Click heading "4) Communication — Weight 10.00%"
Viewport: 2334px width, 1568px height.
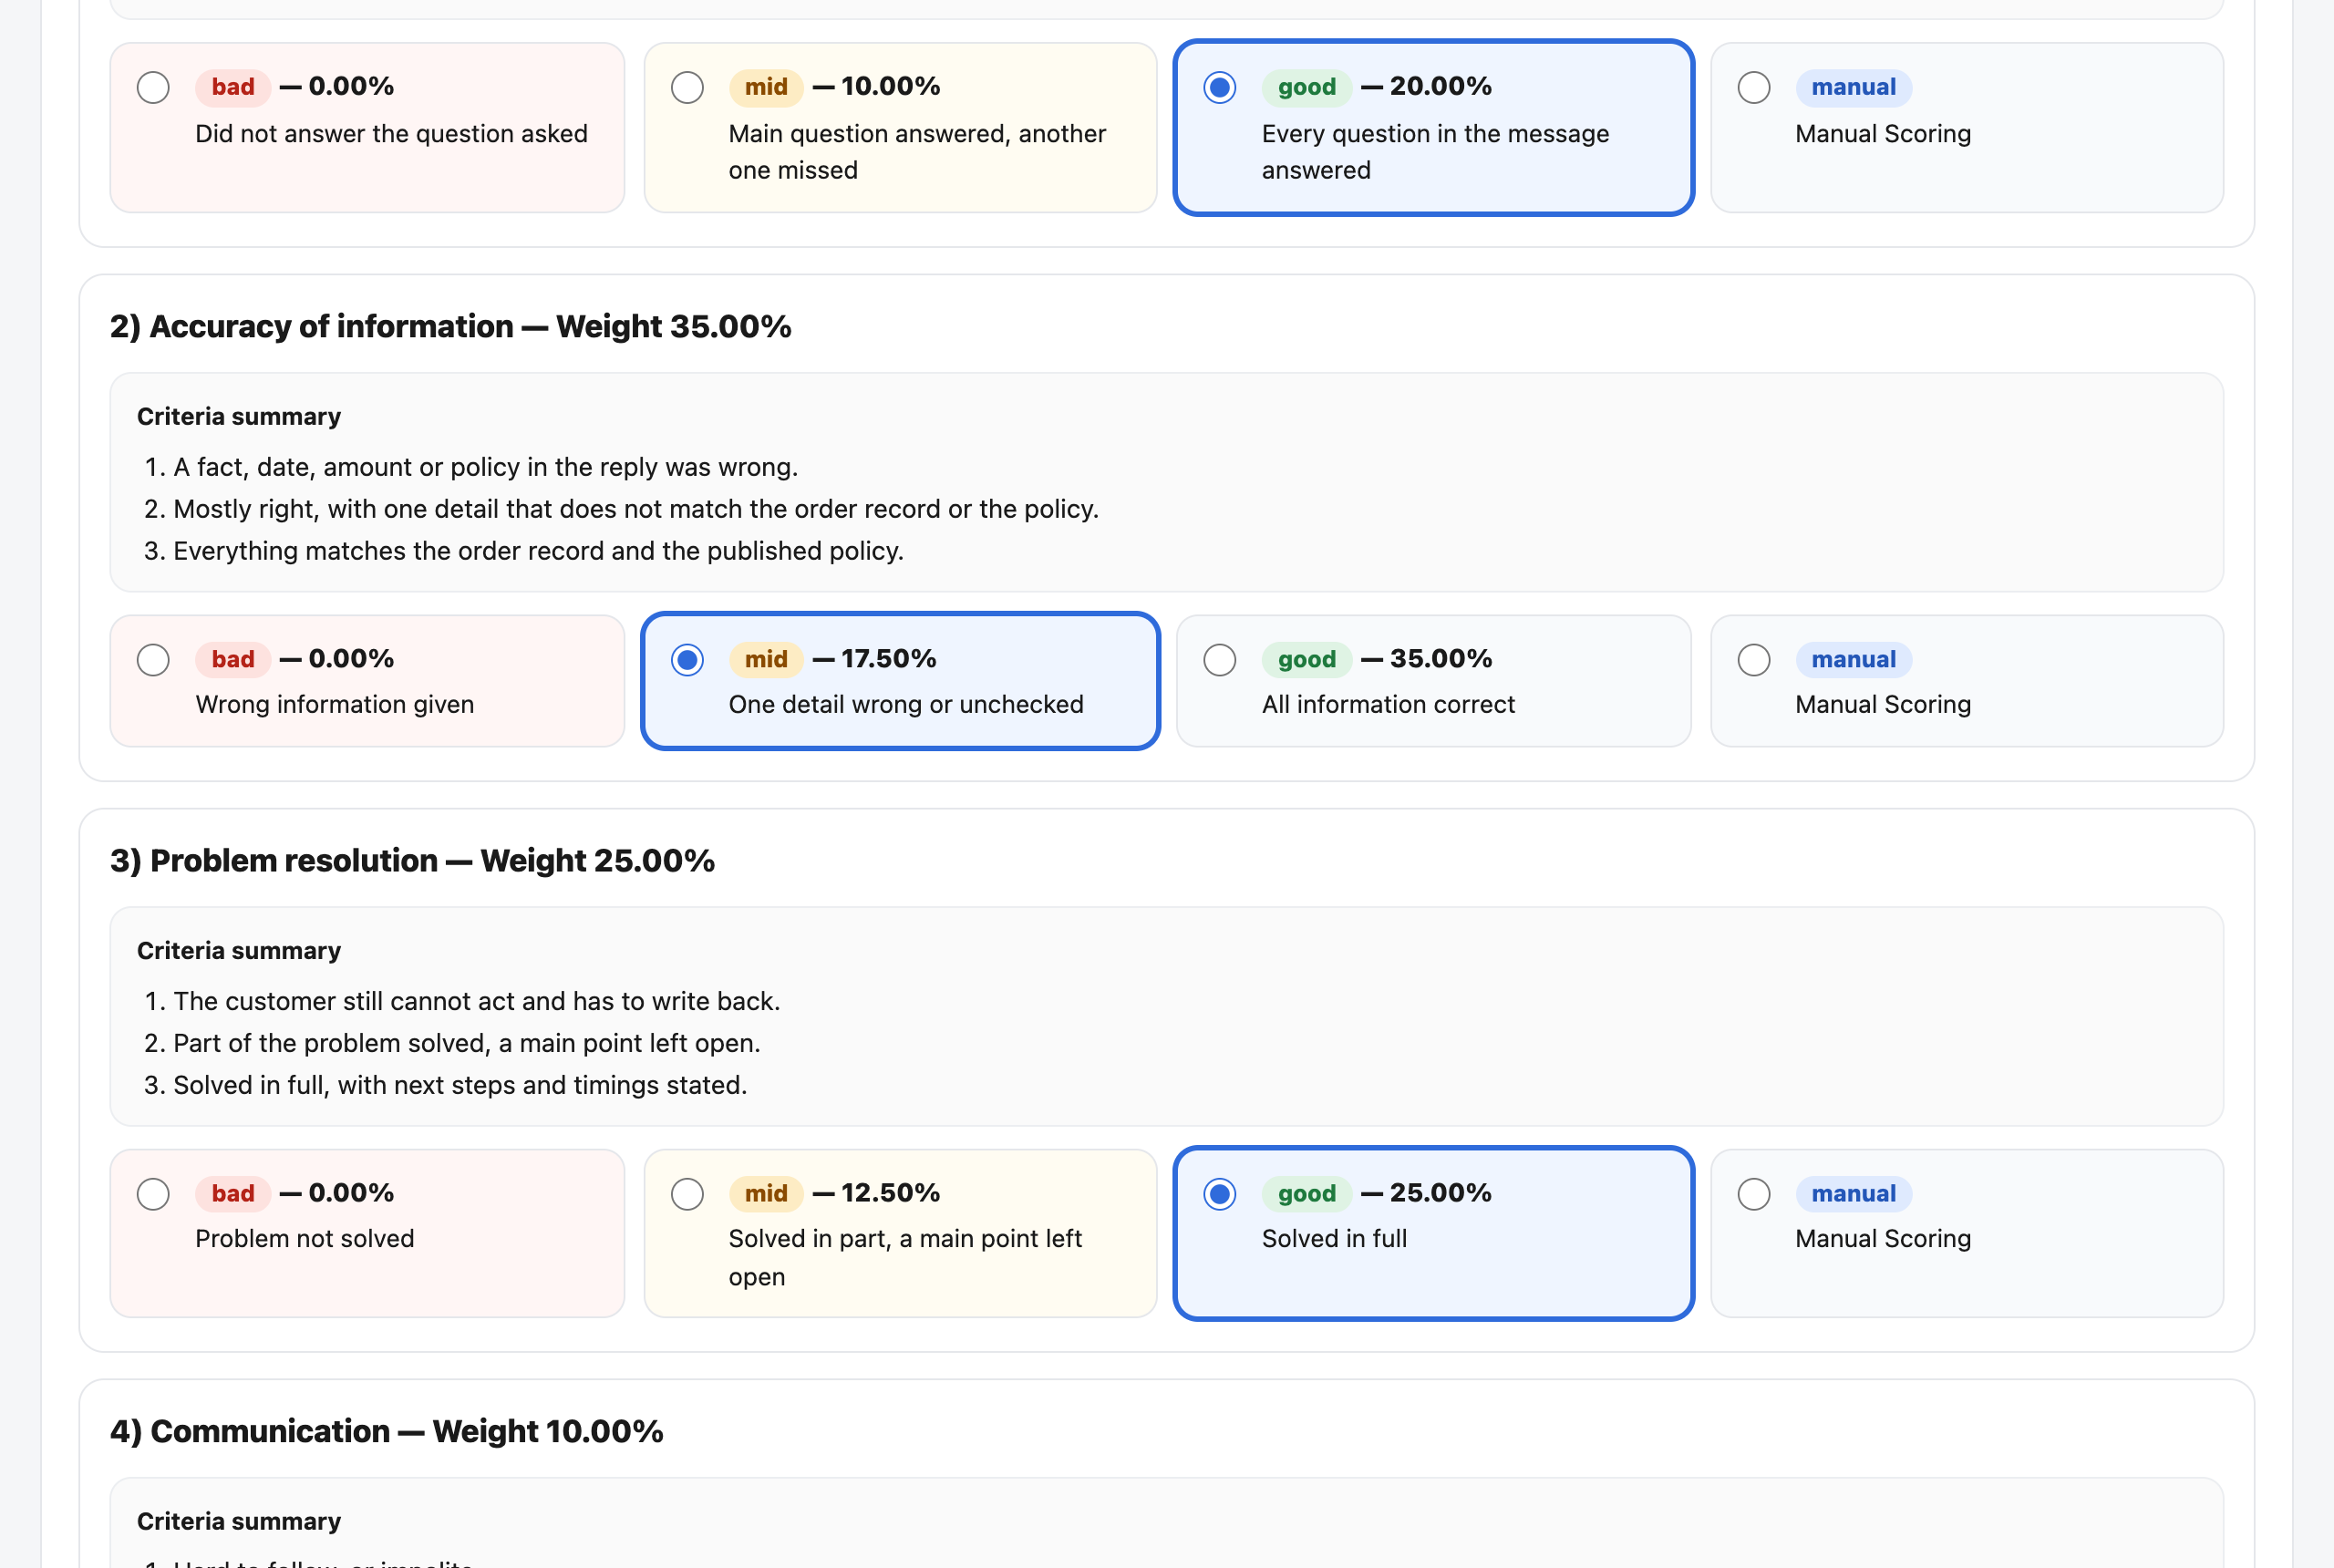tap(387, 1431)
